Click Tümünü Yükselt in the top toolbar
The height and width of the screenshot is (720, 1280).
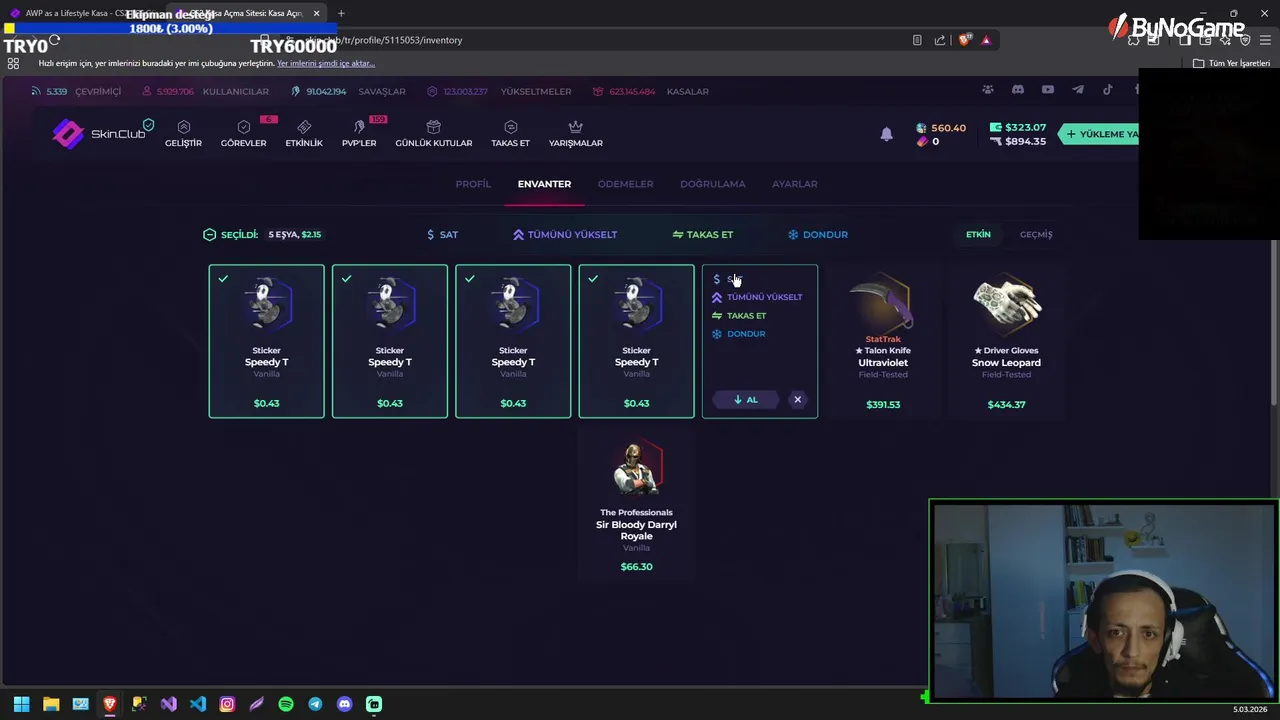(565, 234)
